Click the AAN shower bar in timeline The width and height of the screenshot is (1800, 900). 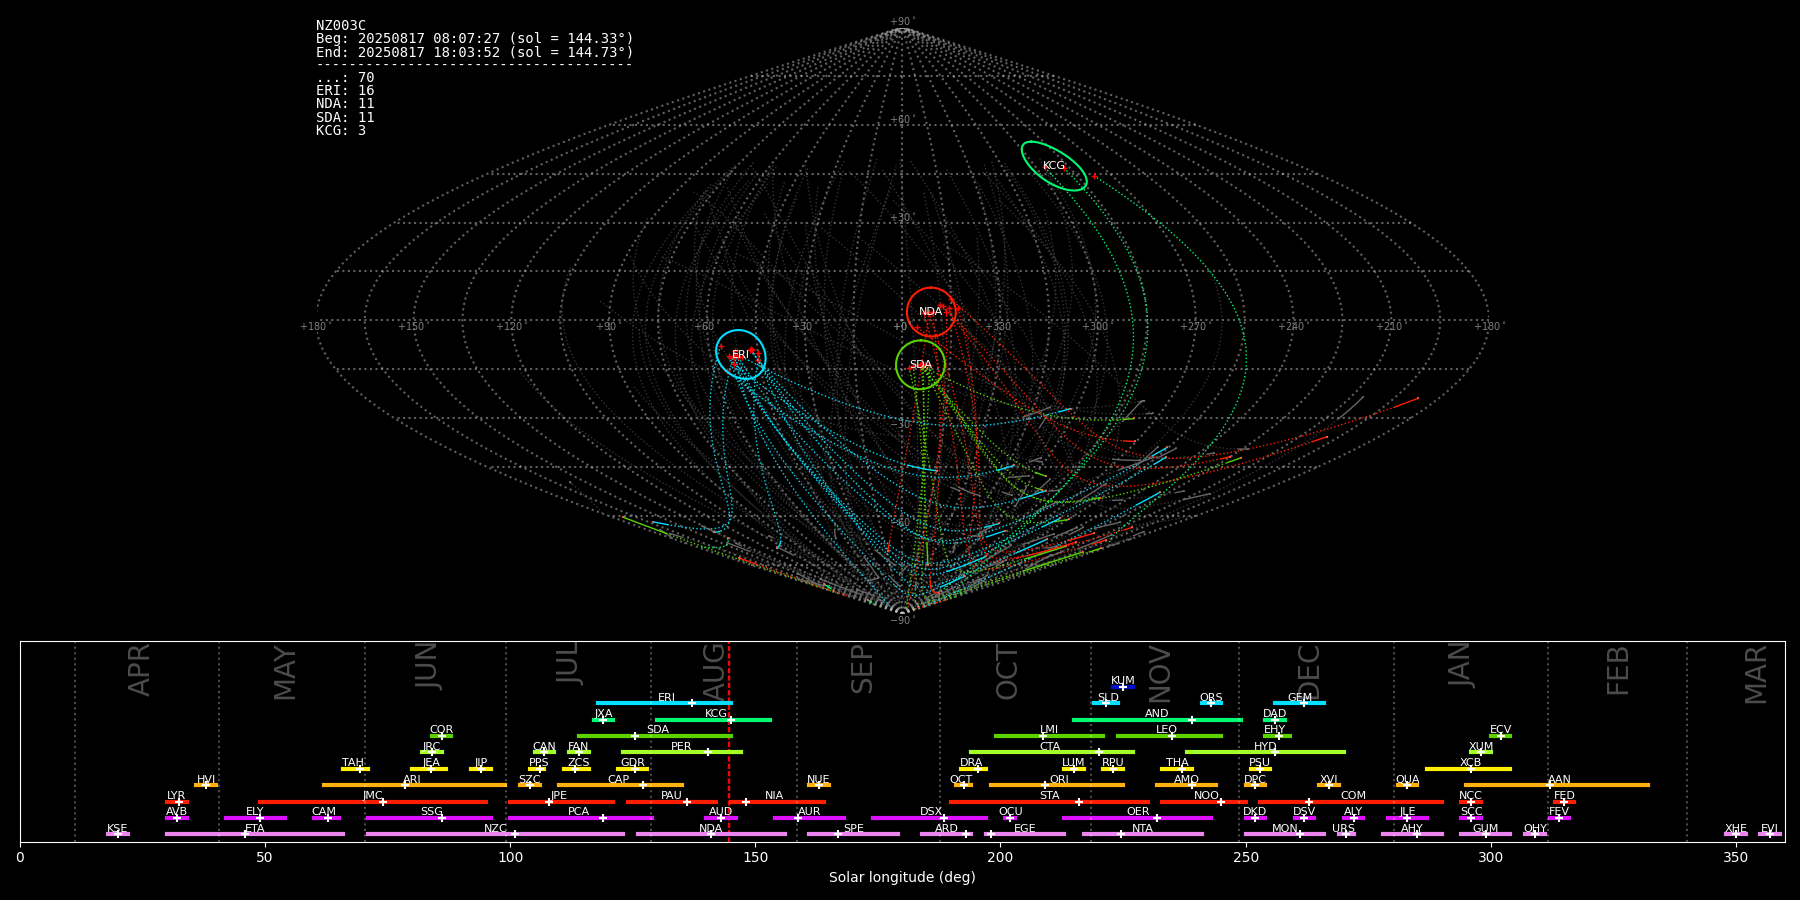click(1557, 785)
